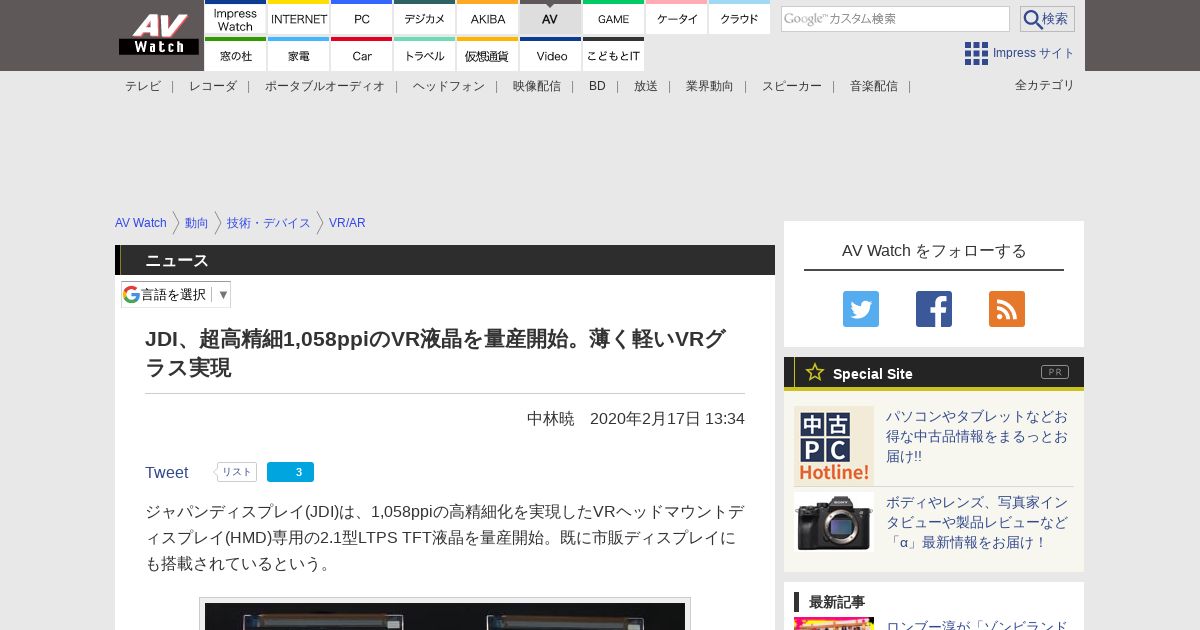Open the デジカメ site tab
The height and width of the screenshot is (630, 1200).
pyautogui.click(x=425, y=18)
